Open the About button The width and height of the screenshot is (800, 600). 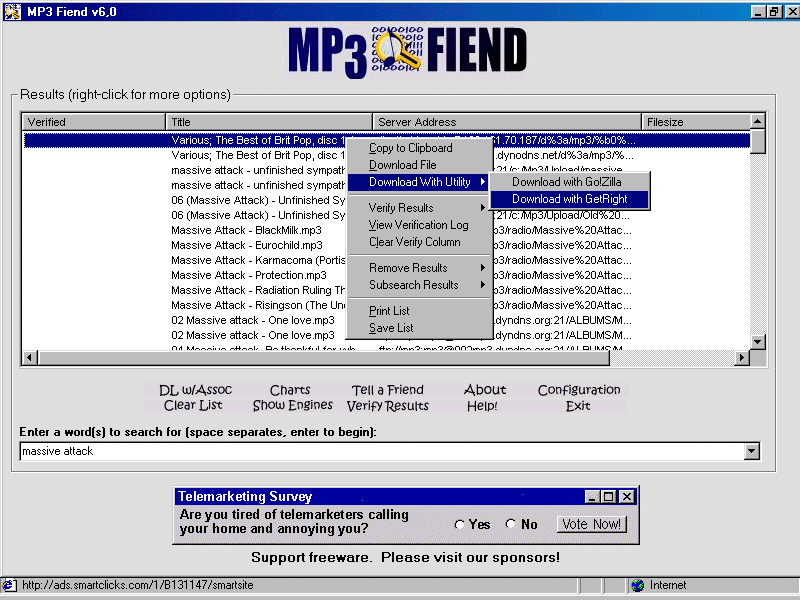[x=485, y=390]
